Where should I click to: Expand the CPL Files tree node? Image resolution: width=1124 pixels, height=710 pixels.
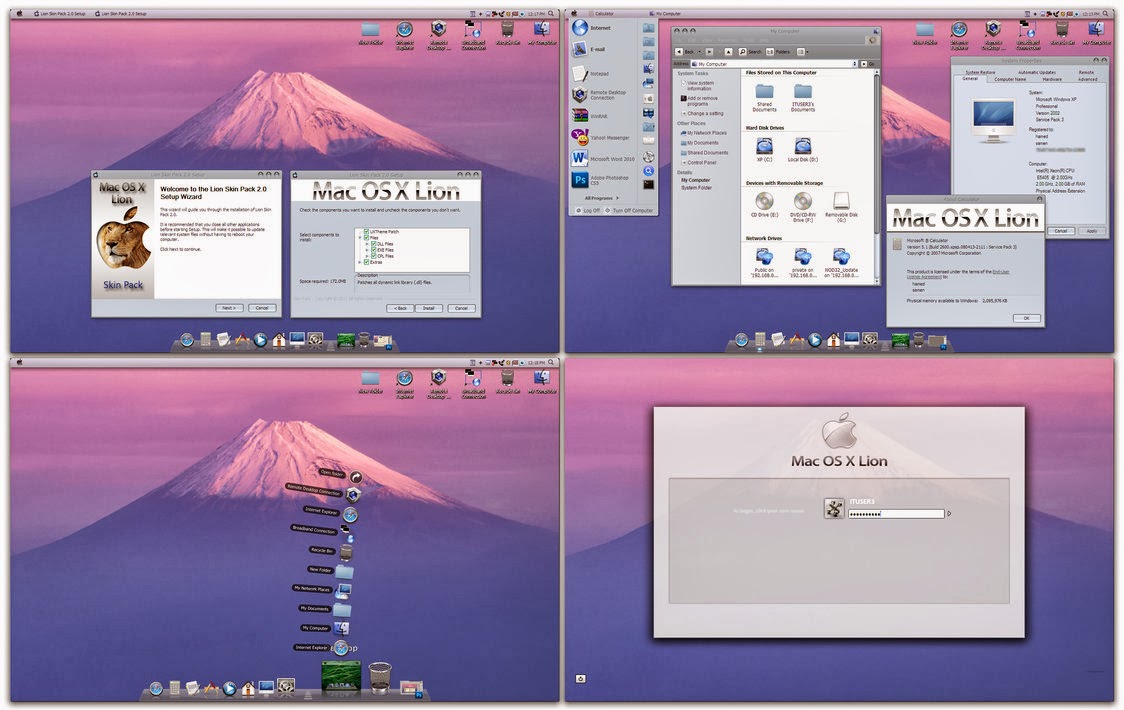367,255
